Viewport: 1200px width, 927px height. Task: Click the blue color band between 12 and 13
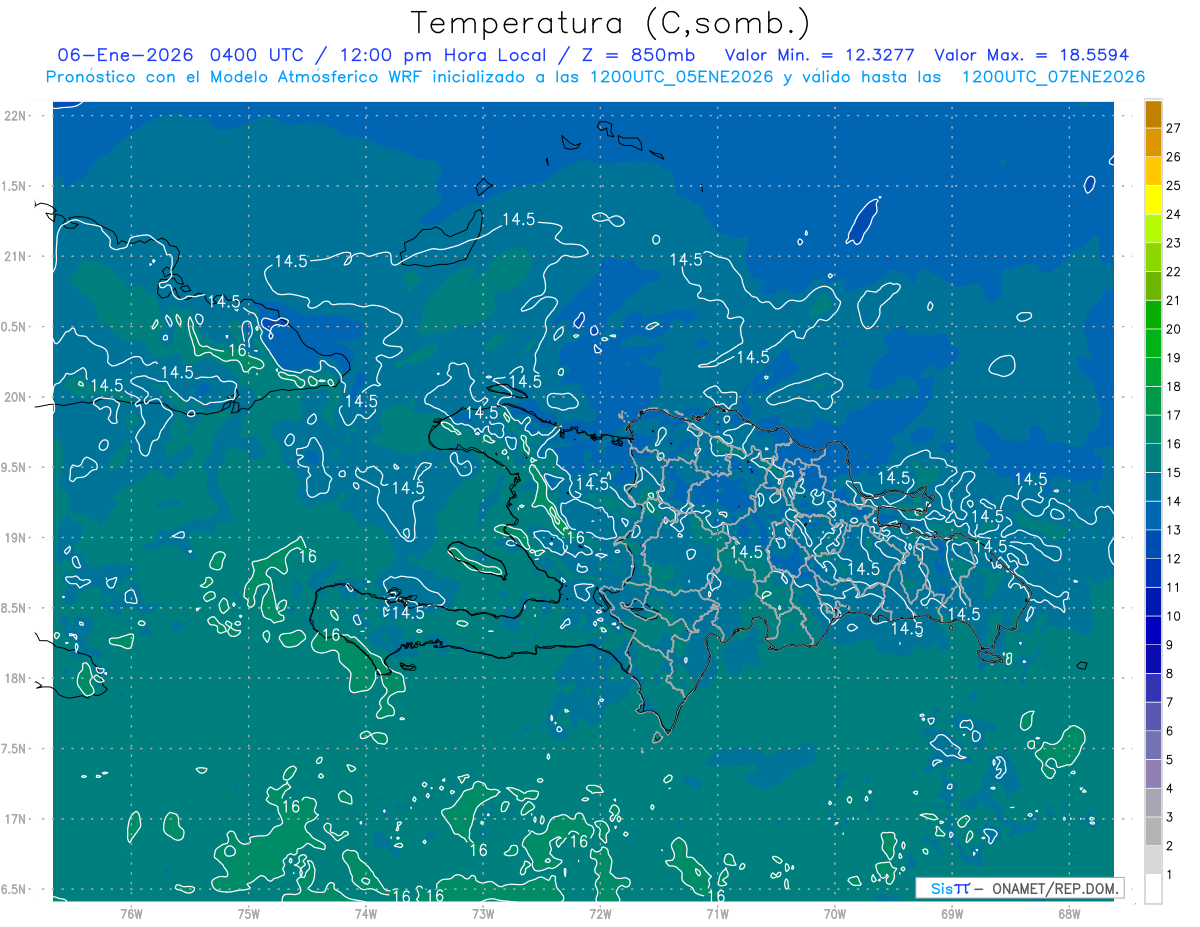pyautogui.click(x=1153, y=544)
